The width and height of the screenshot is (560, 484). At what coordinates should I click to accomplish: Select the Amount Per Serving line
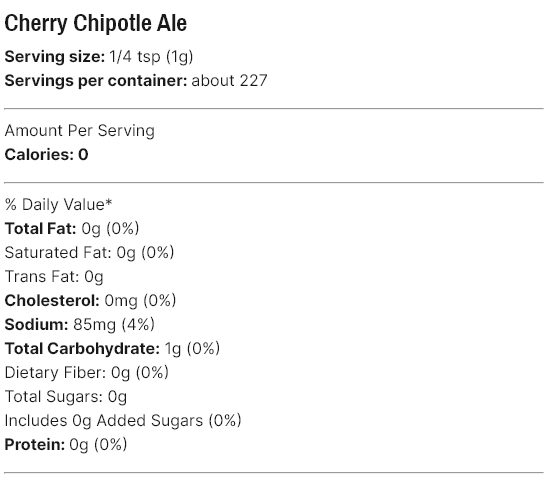79,131
